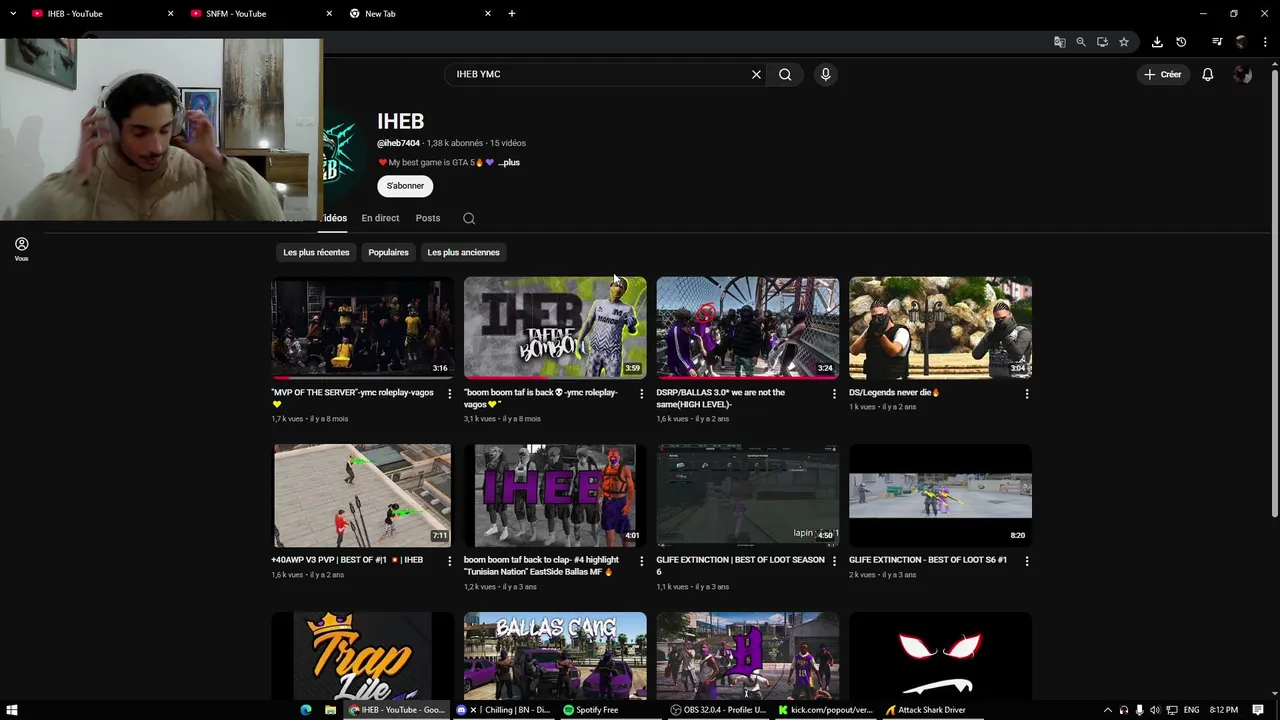Open the Vous sidebar icon
Viewport: 1280px width, 720px height.
point(21,249)
